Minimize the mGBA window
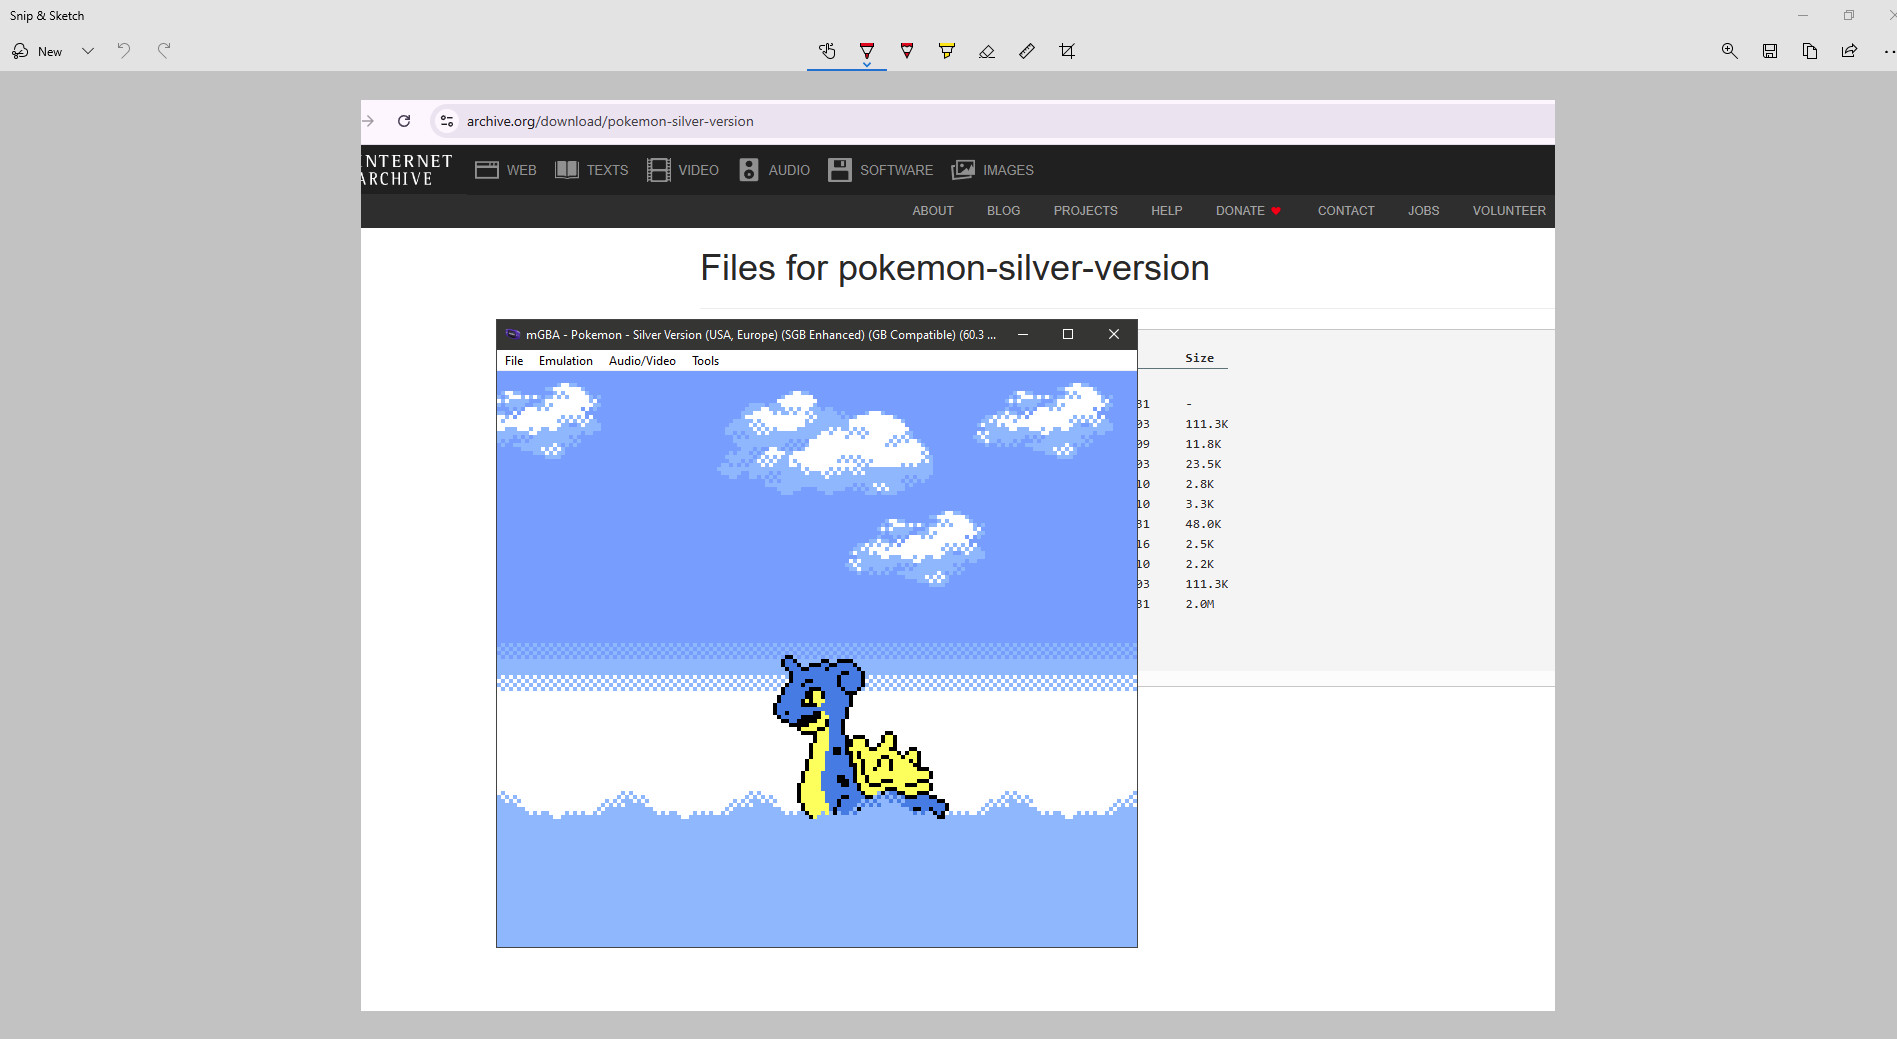The width and height of the screenshot is (1897, 1039). point(1023,334)
